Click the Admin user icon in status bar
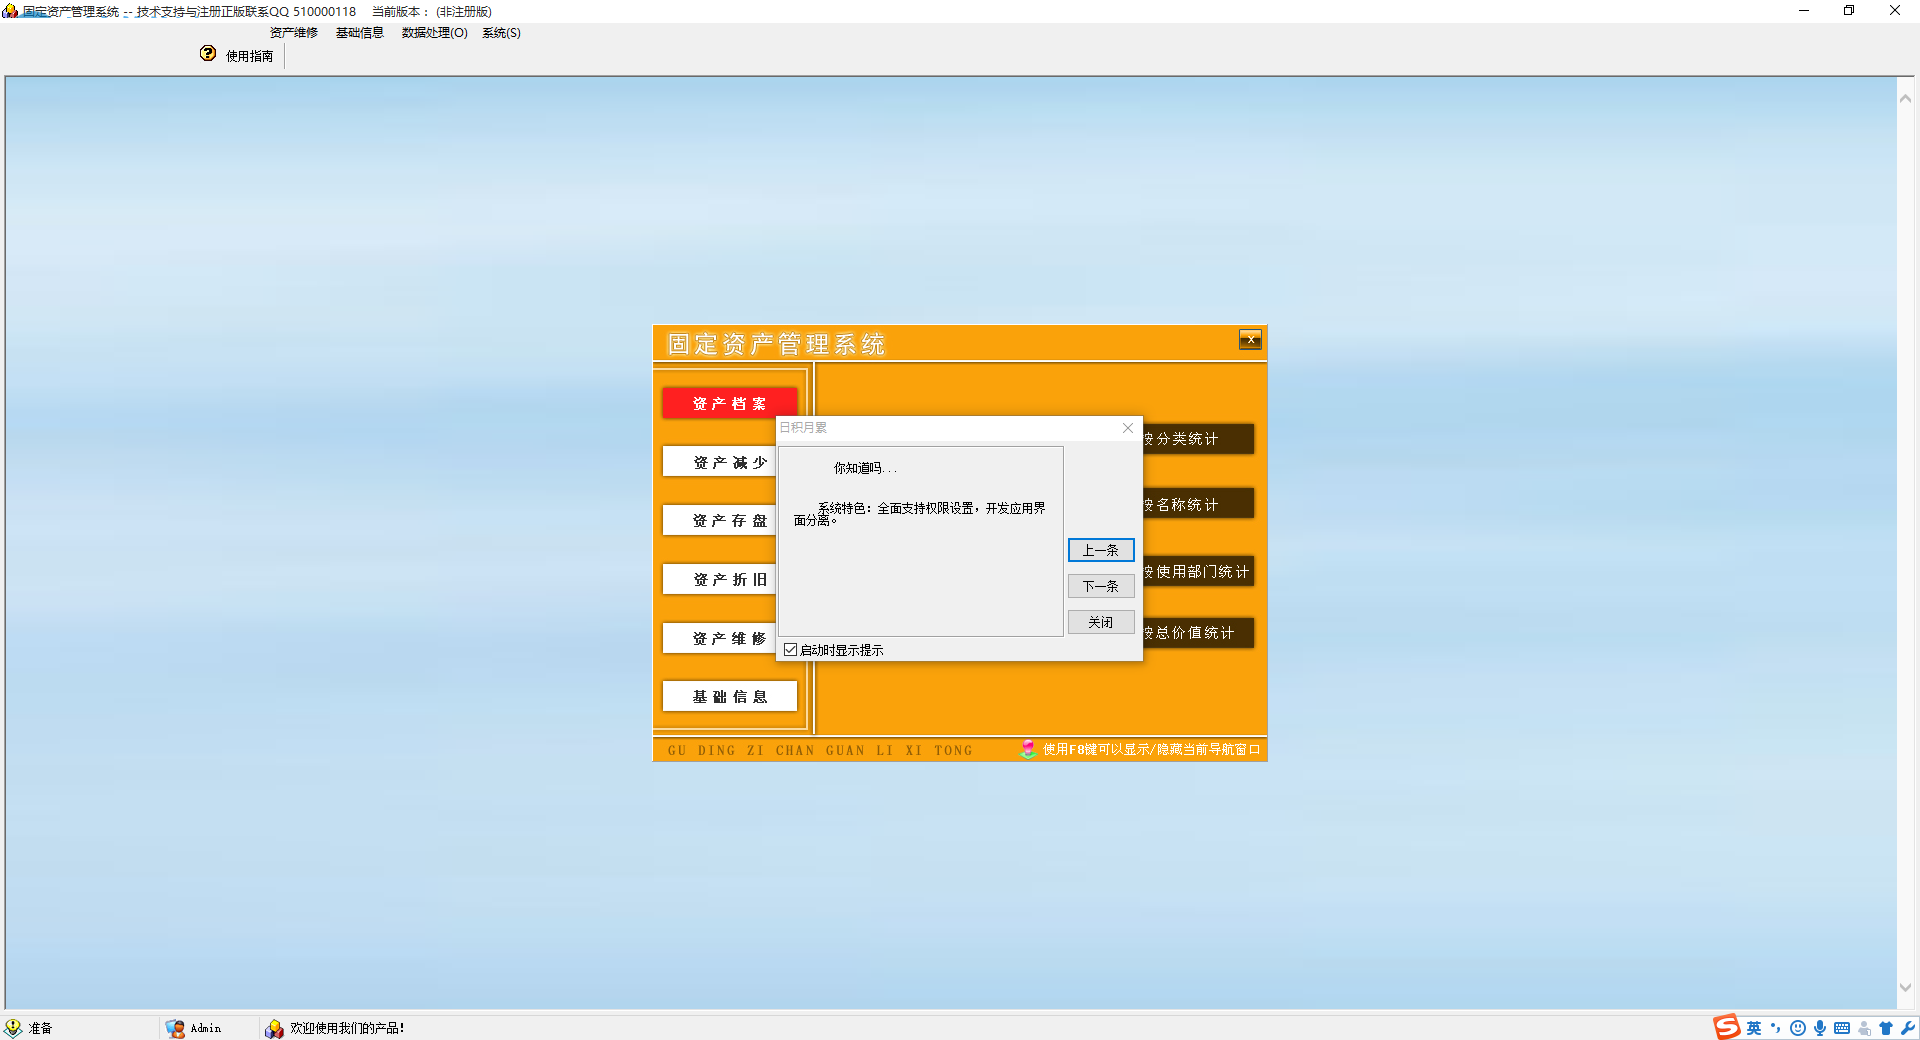Viewport: 1920px width, 1040px height. pyautogui.click(x=175, y=1028)
